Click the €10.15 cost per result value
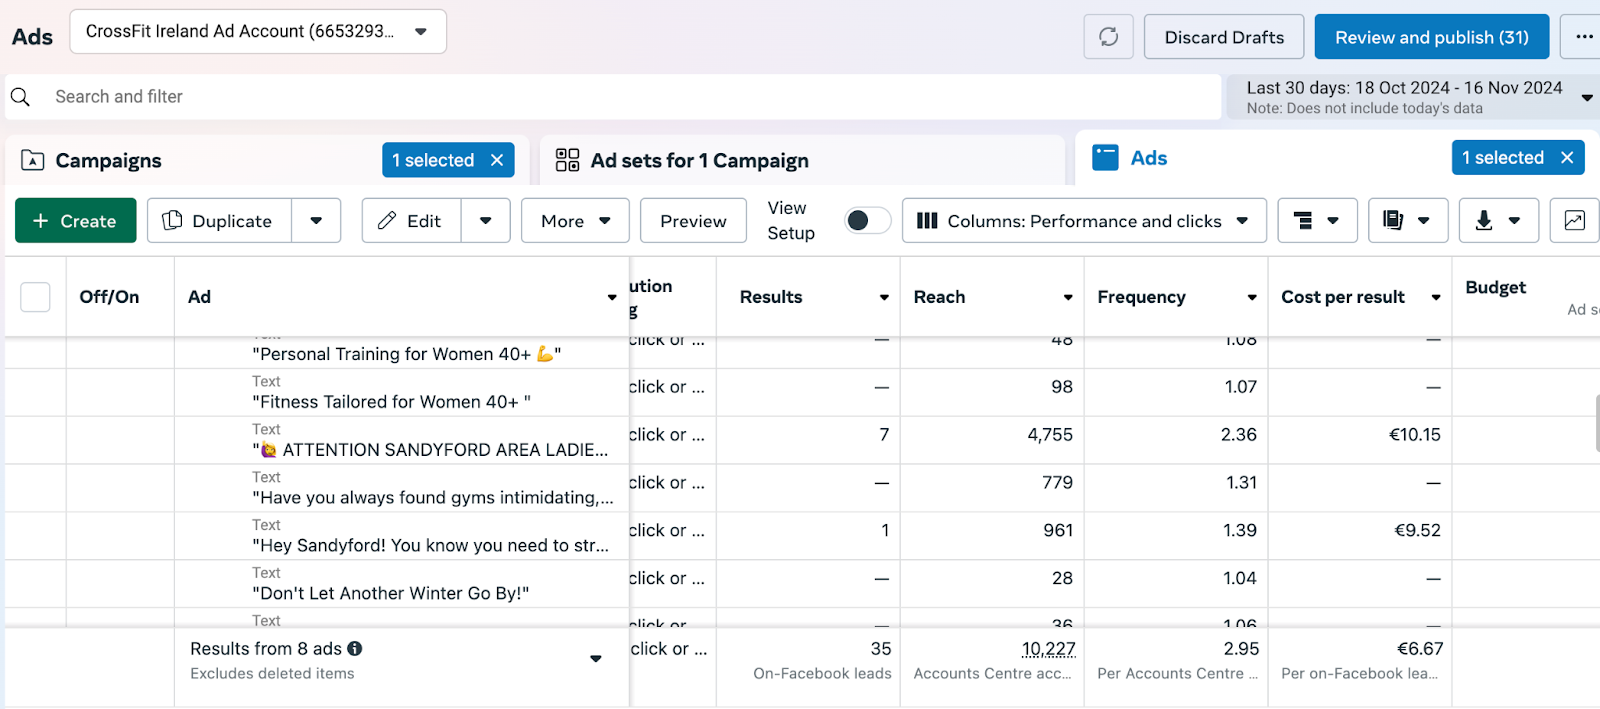The height and width of the screenshot is (709, 1600). click(1414, 435)
